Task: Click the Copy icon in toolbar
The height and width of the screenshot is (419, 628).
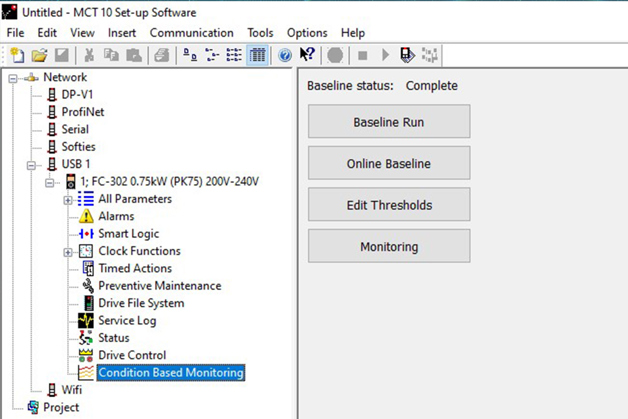Action: point(111,55)
